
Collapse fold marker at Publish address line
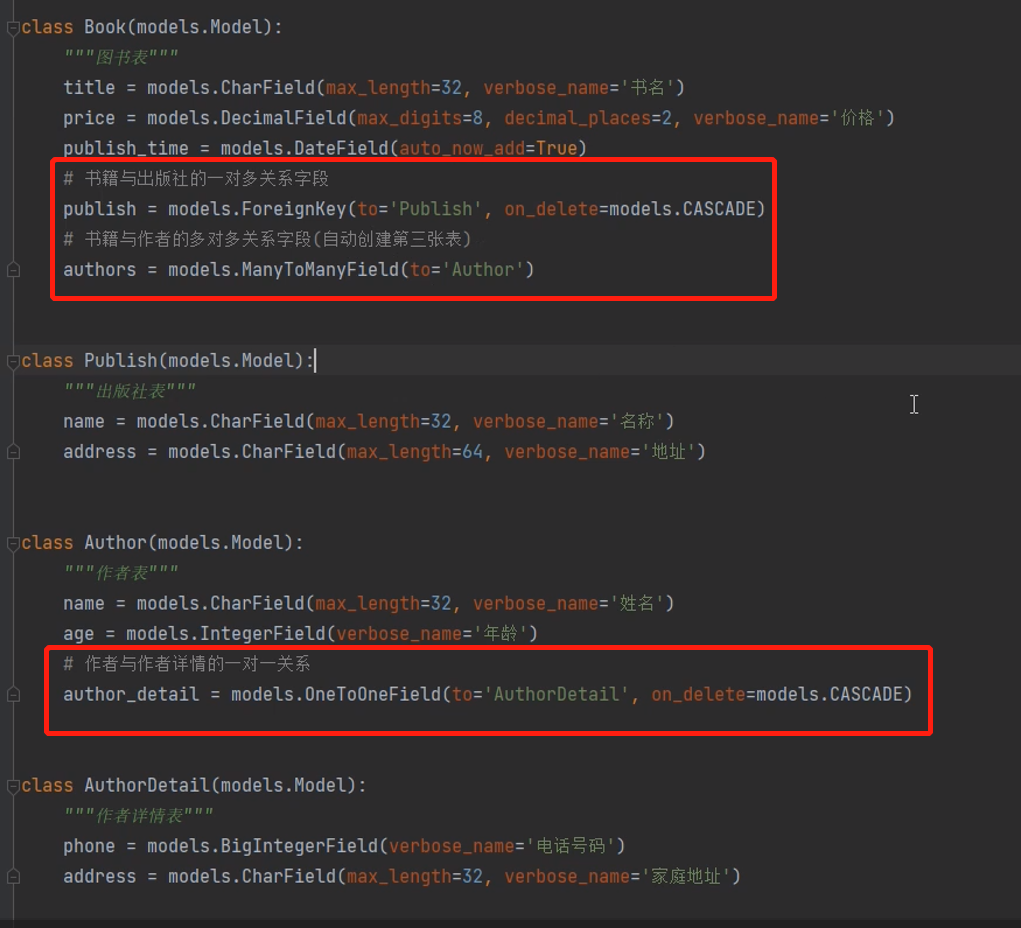click(13, 452)
